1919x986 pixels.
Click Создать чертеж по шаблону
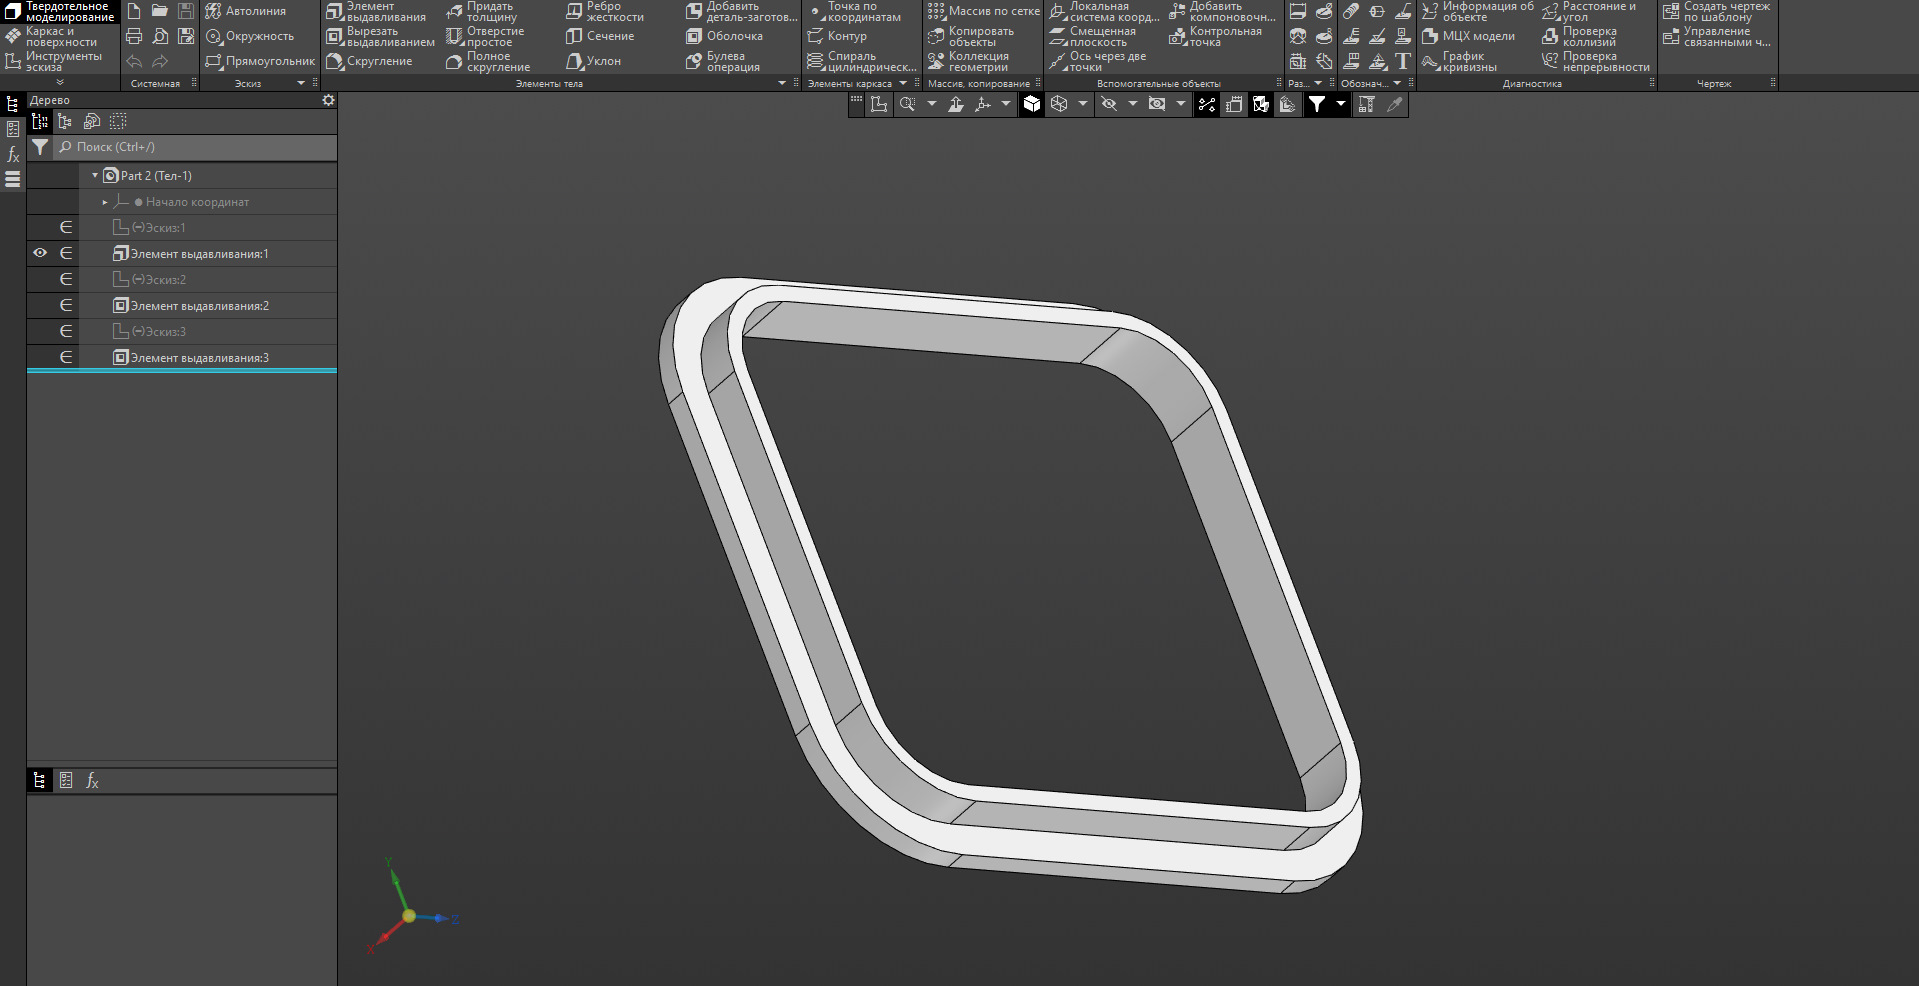click(x=1716, y=11)
